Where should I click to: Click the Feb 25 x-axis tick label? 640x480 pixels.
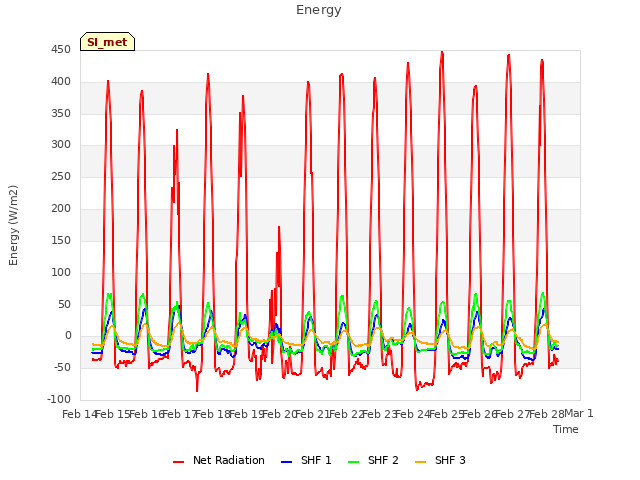447,414
